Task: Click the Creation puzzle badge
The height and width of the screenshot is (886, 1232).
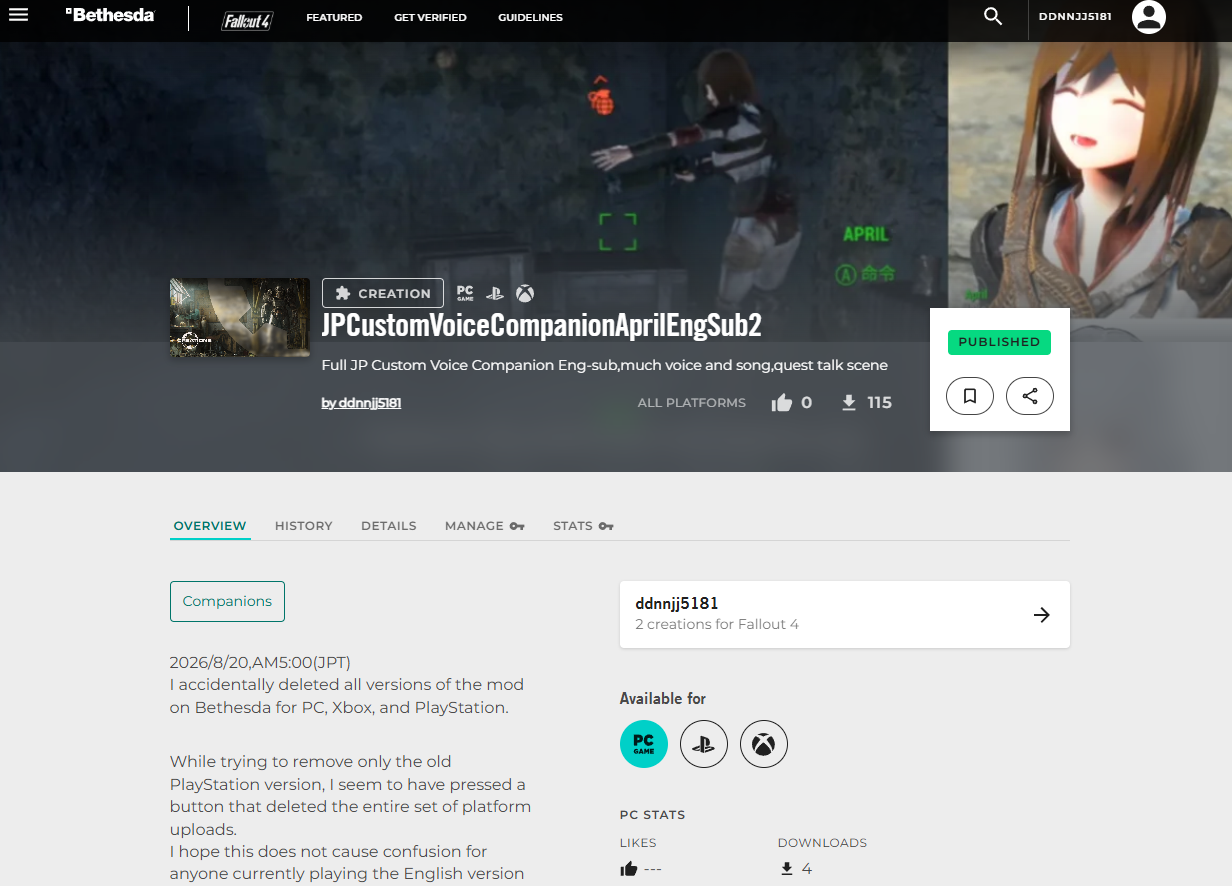Action: click(383, 293)
